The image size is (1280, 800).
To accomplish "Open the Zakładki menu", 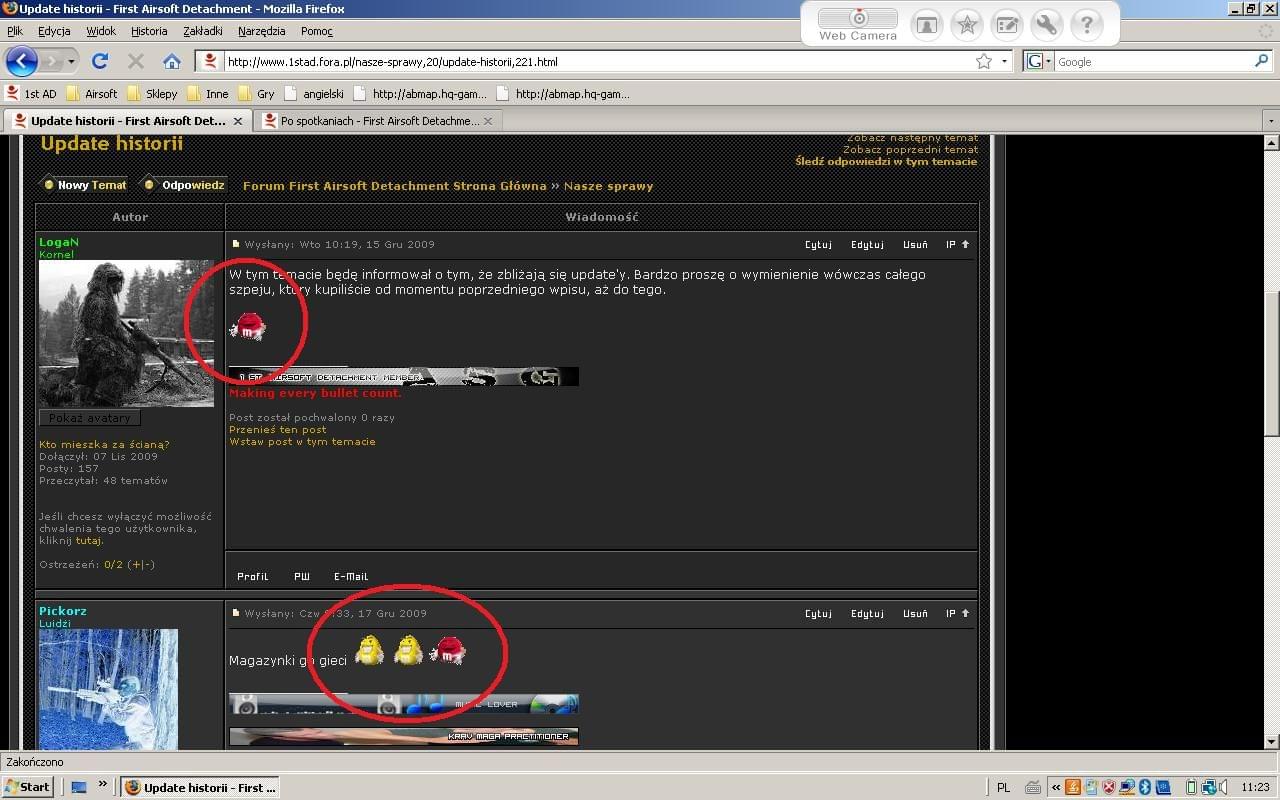I will pyautogui.click(x=203, y=31).
